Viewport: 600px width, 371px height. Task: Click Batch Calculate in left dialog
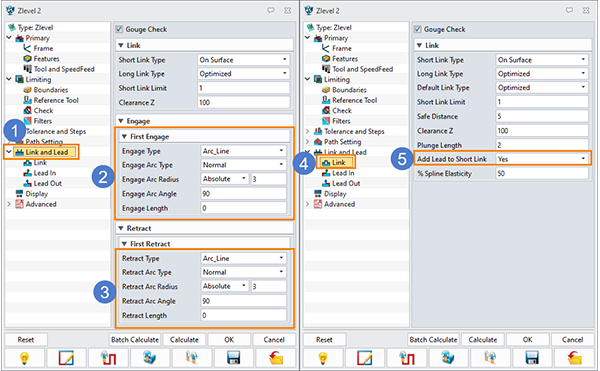(135, 340)
